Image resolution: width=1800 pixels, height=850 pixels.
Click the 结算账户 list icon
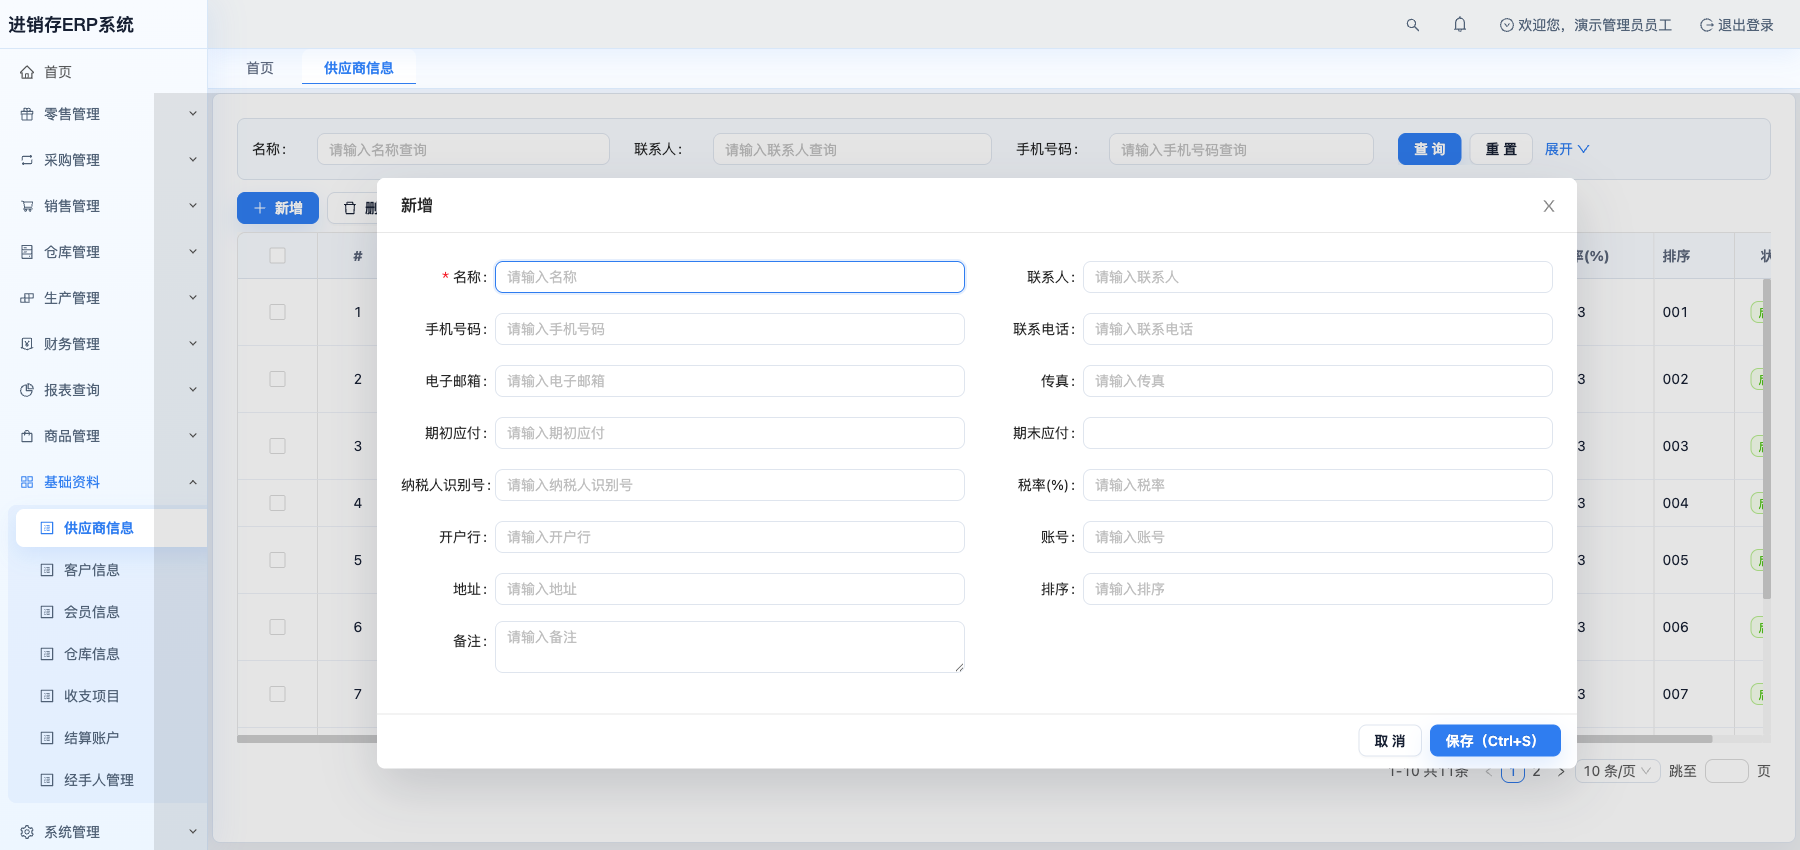47,738
